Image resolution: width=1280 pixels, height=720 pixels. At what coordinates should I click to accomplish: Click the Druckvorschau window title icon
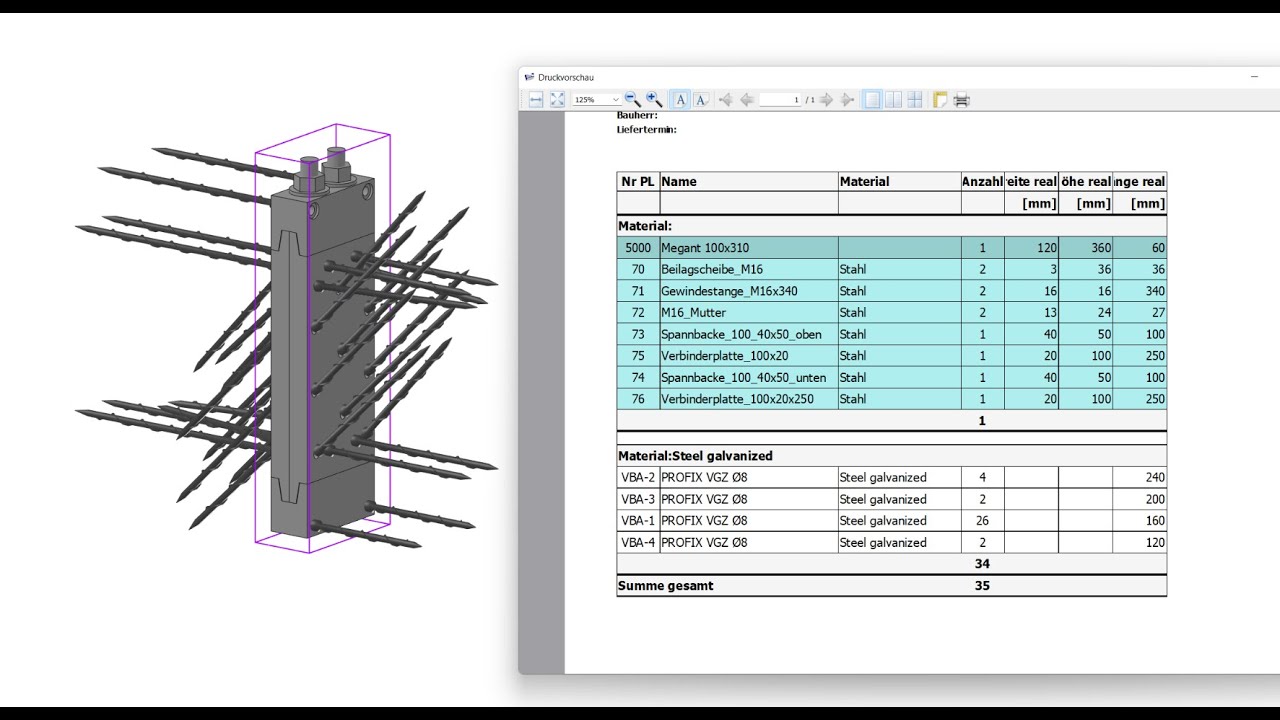tap(529, 77)
